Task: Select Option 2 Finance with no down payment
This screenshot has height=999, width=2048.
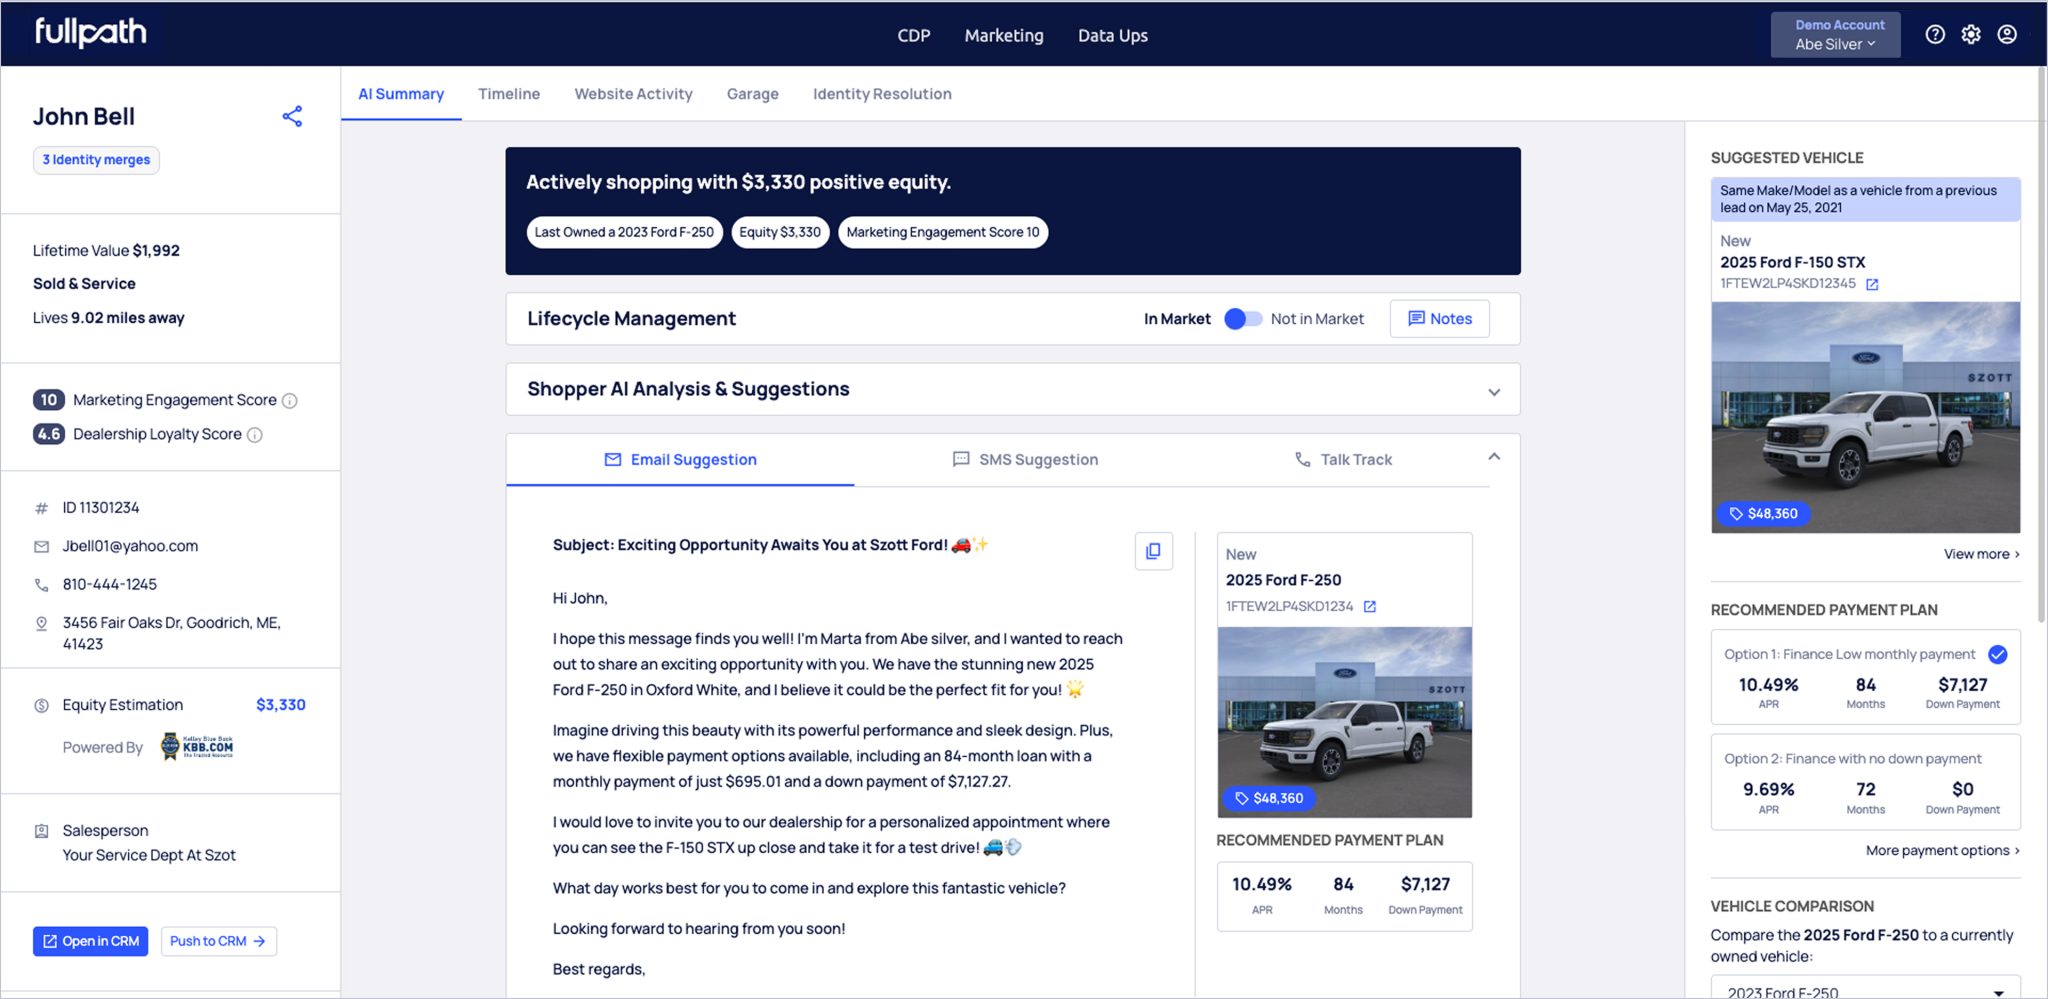Action: (x=1865, y=782)
